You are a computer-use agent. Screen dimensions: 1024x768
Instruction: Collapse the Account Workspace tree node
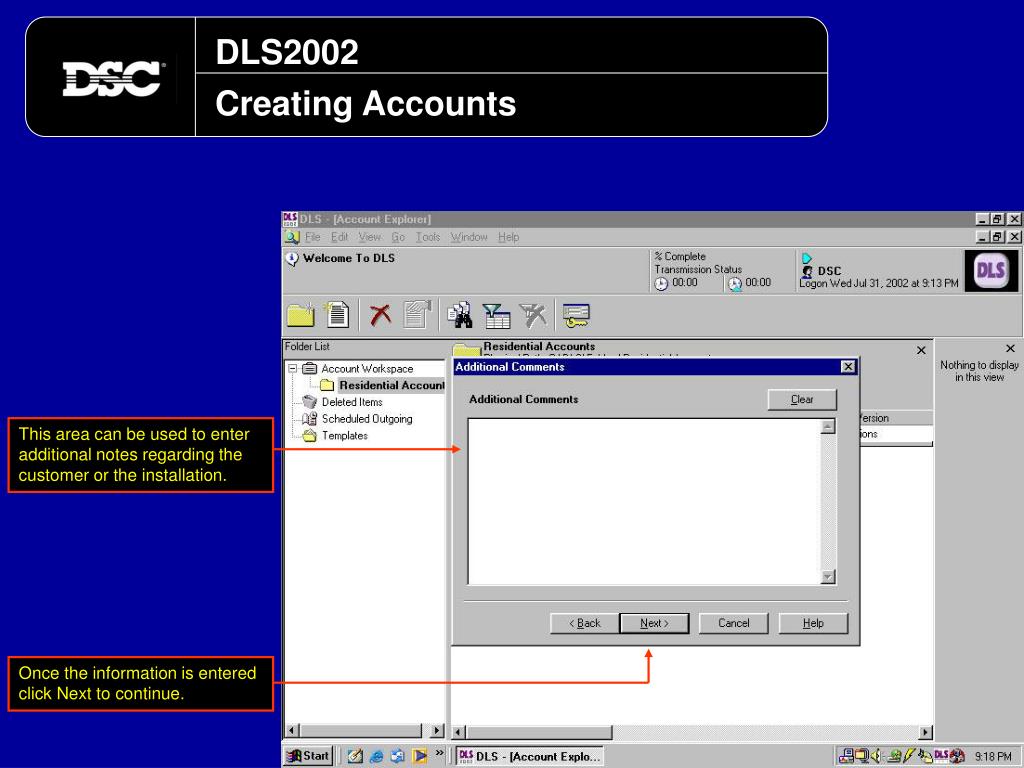[293, 368]
